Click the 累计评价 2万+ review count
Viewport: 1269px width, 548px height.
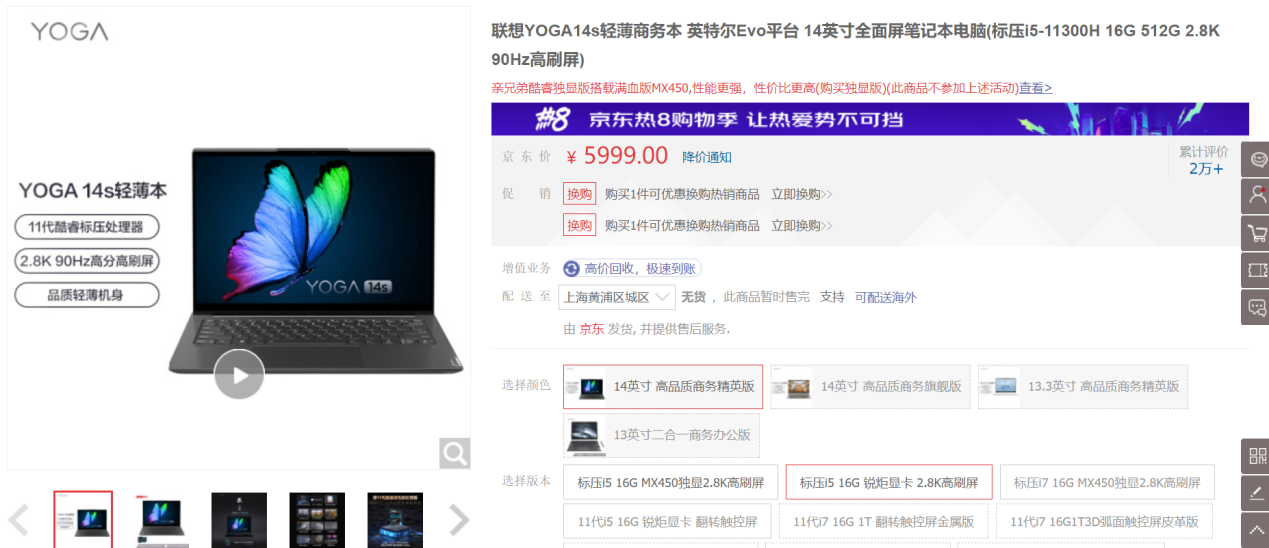click(1204, 160)
